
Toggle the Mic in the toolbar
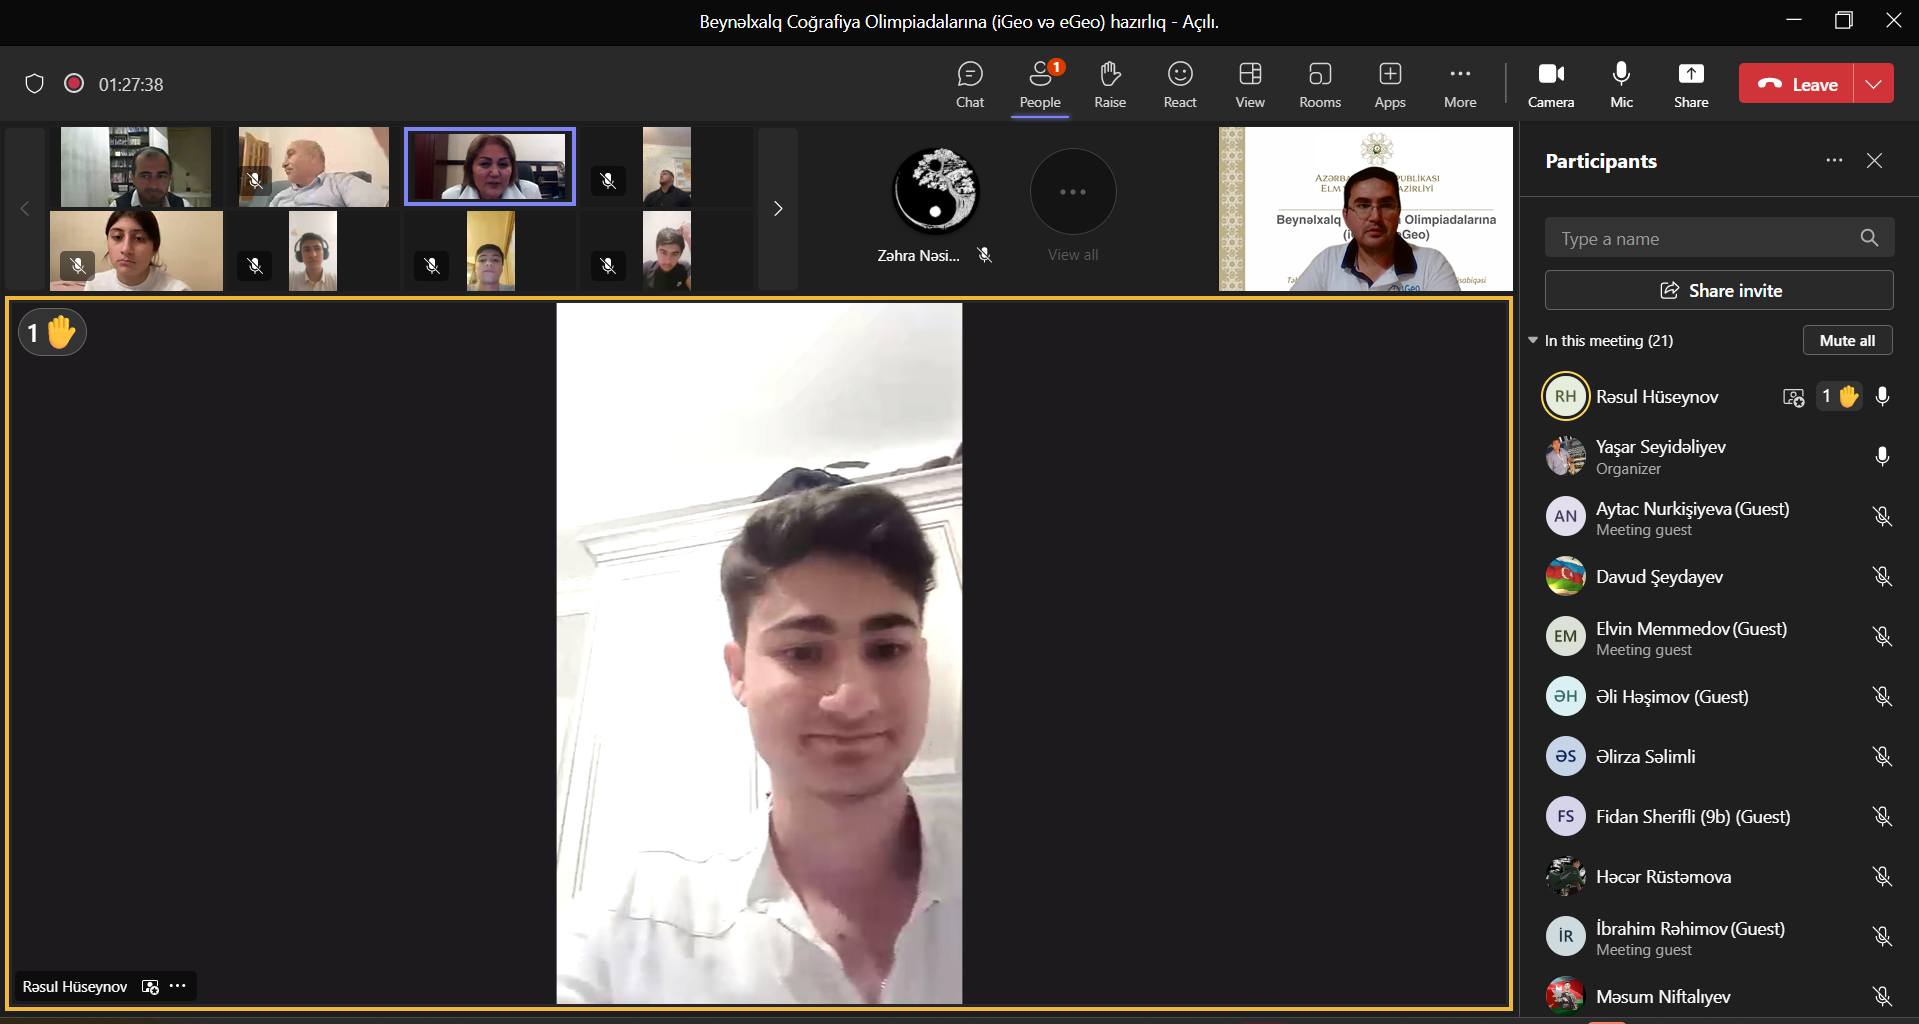tap(1621, 85)
